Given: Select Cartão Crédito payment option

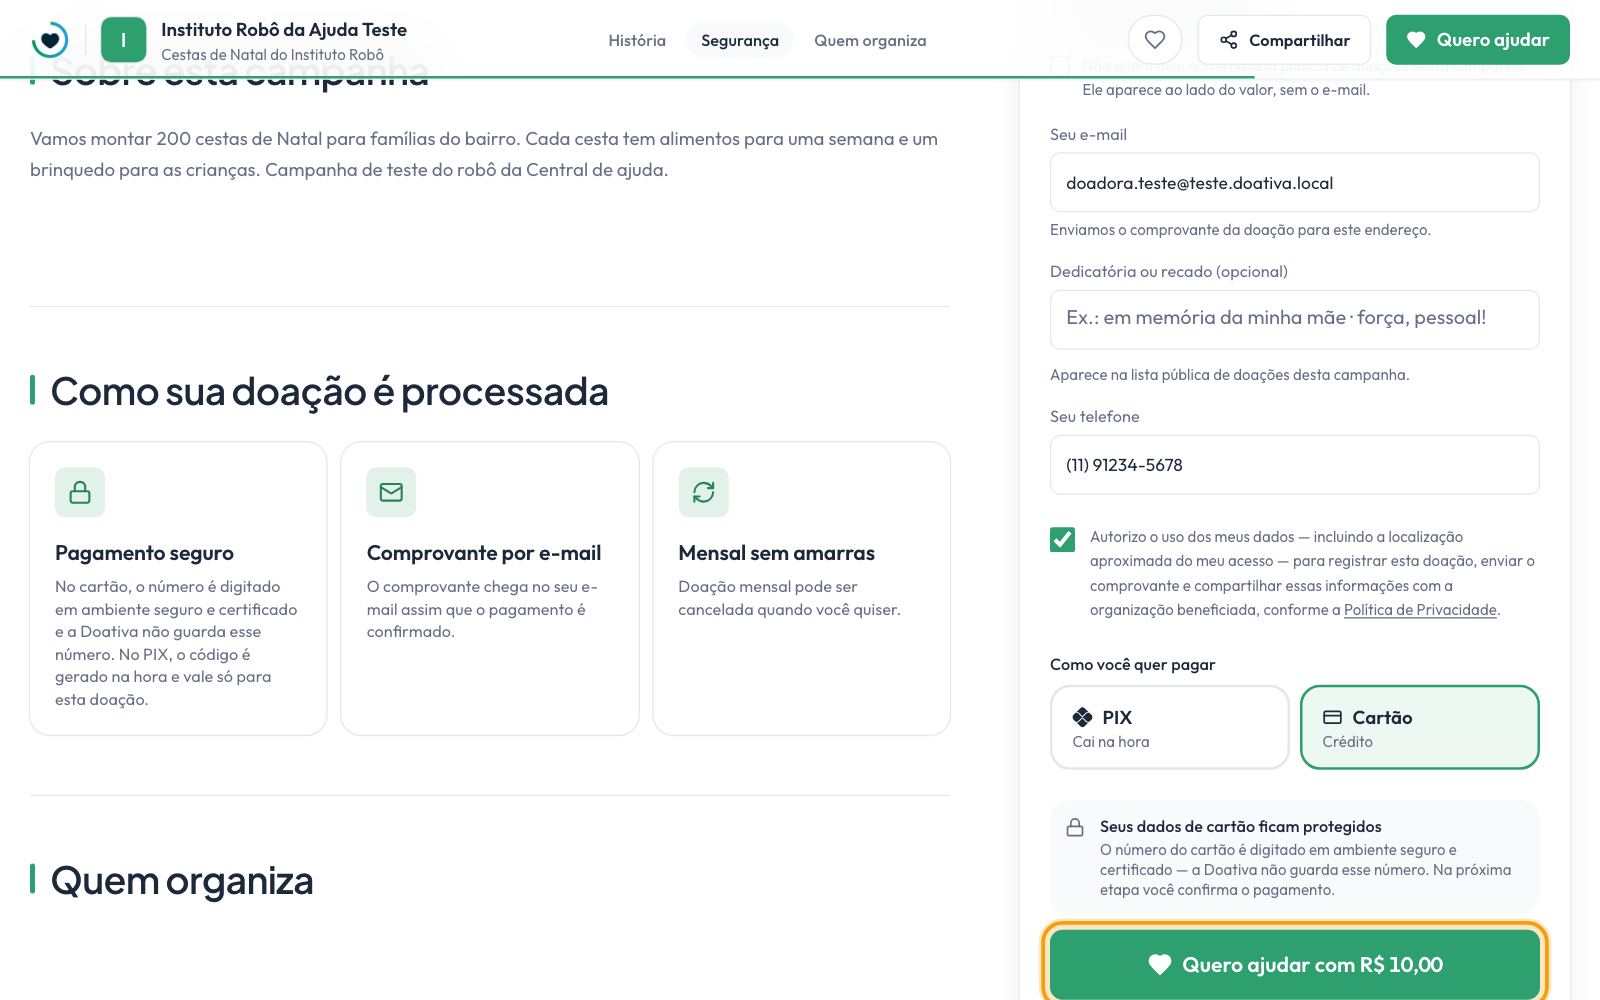Looking at the screenshot, I should point(1419,727).
